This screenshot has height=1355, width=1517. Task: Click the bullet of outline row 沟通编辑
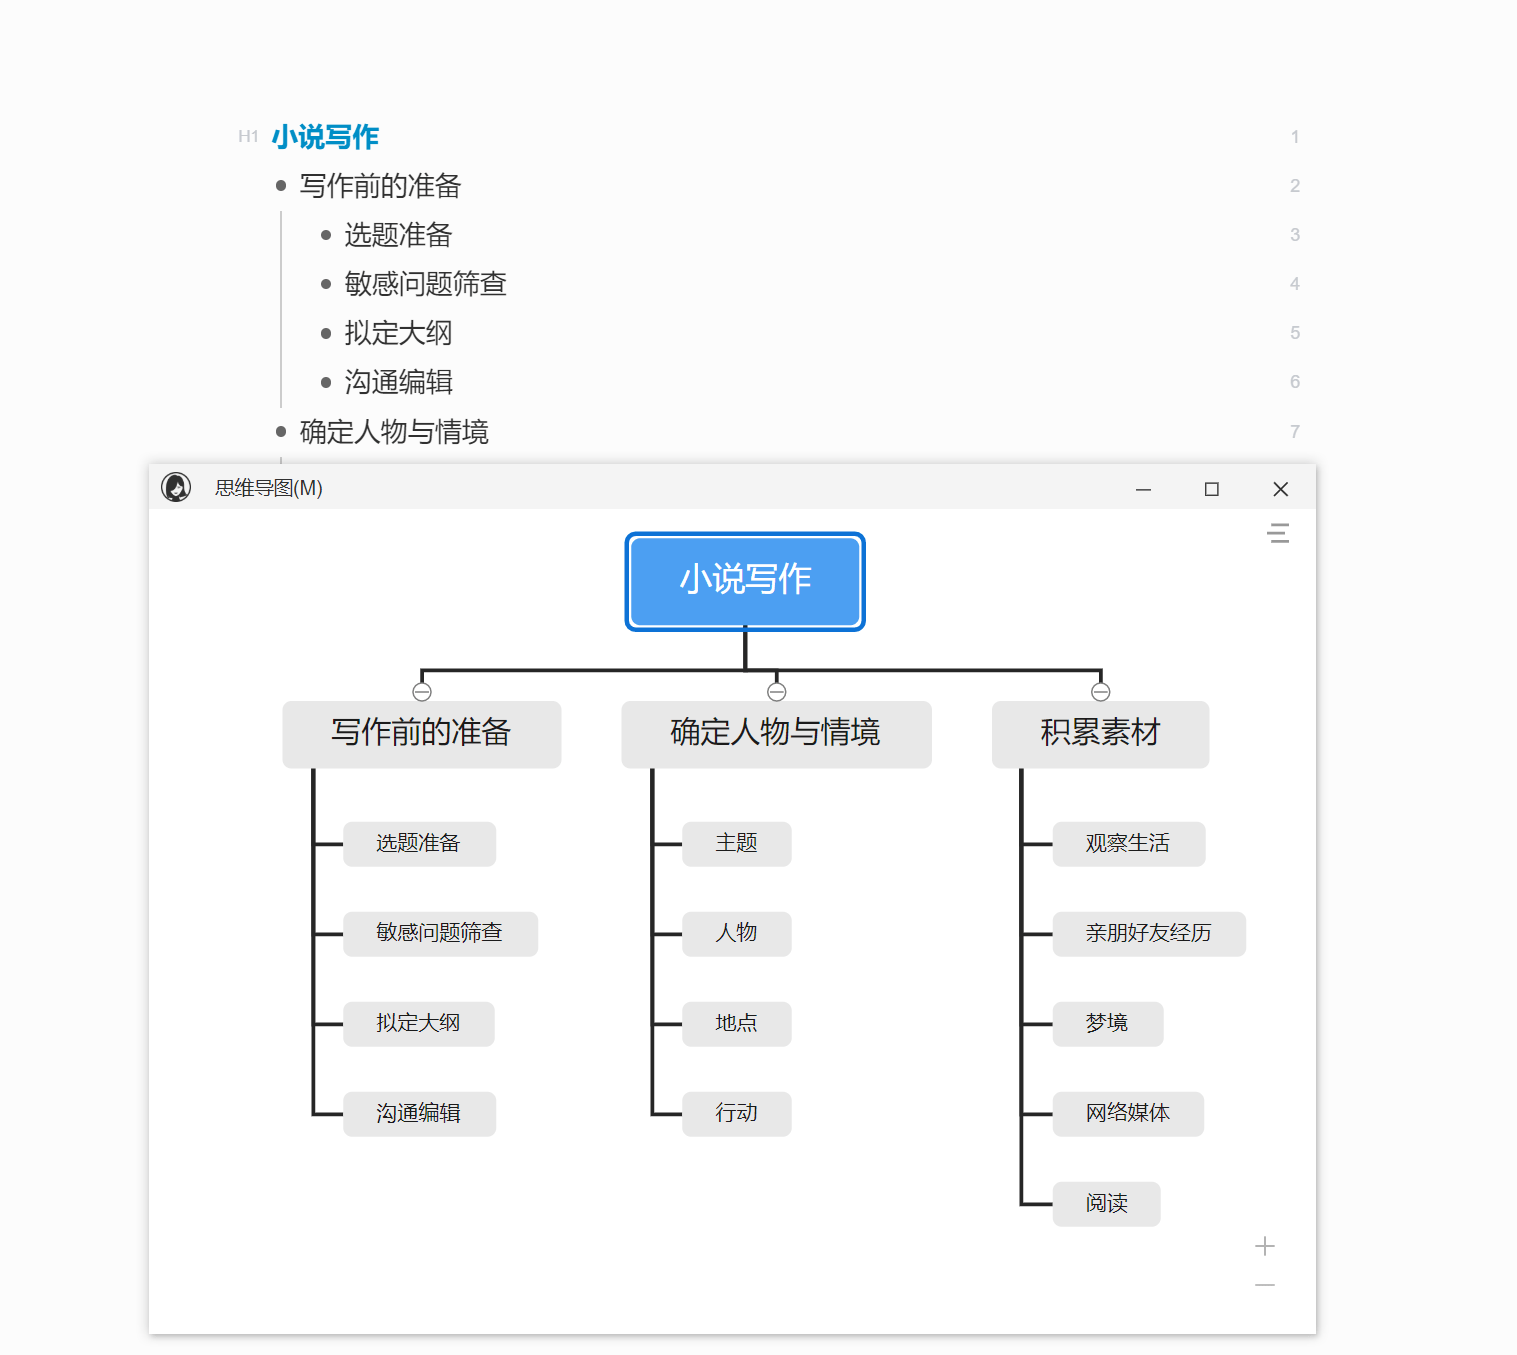pyautogui.click(x=326, y=382)
